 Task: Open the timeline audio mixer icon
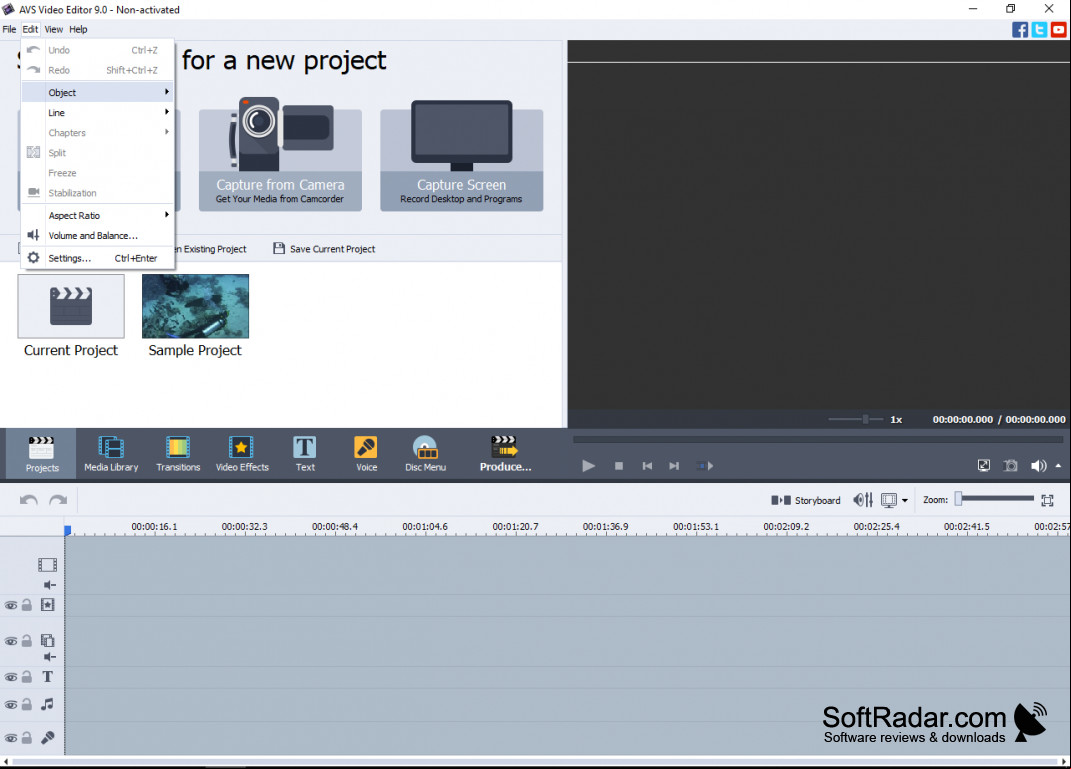click(x=863, y=501)
